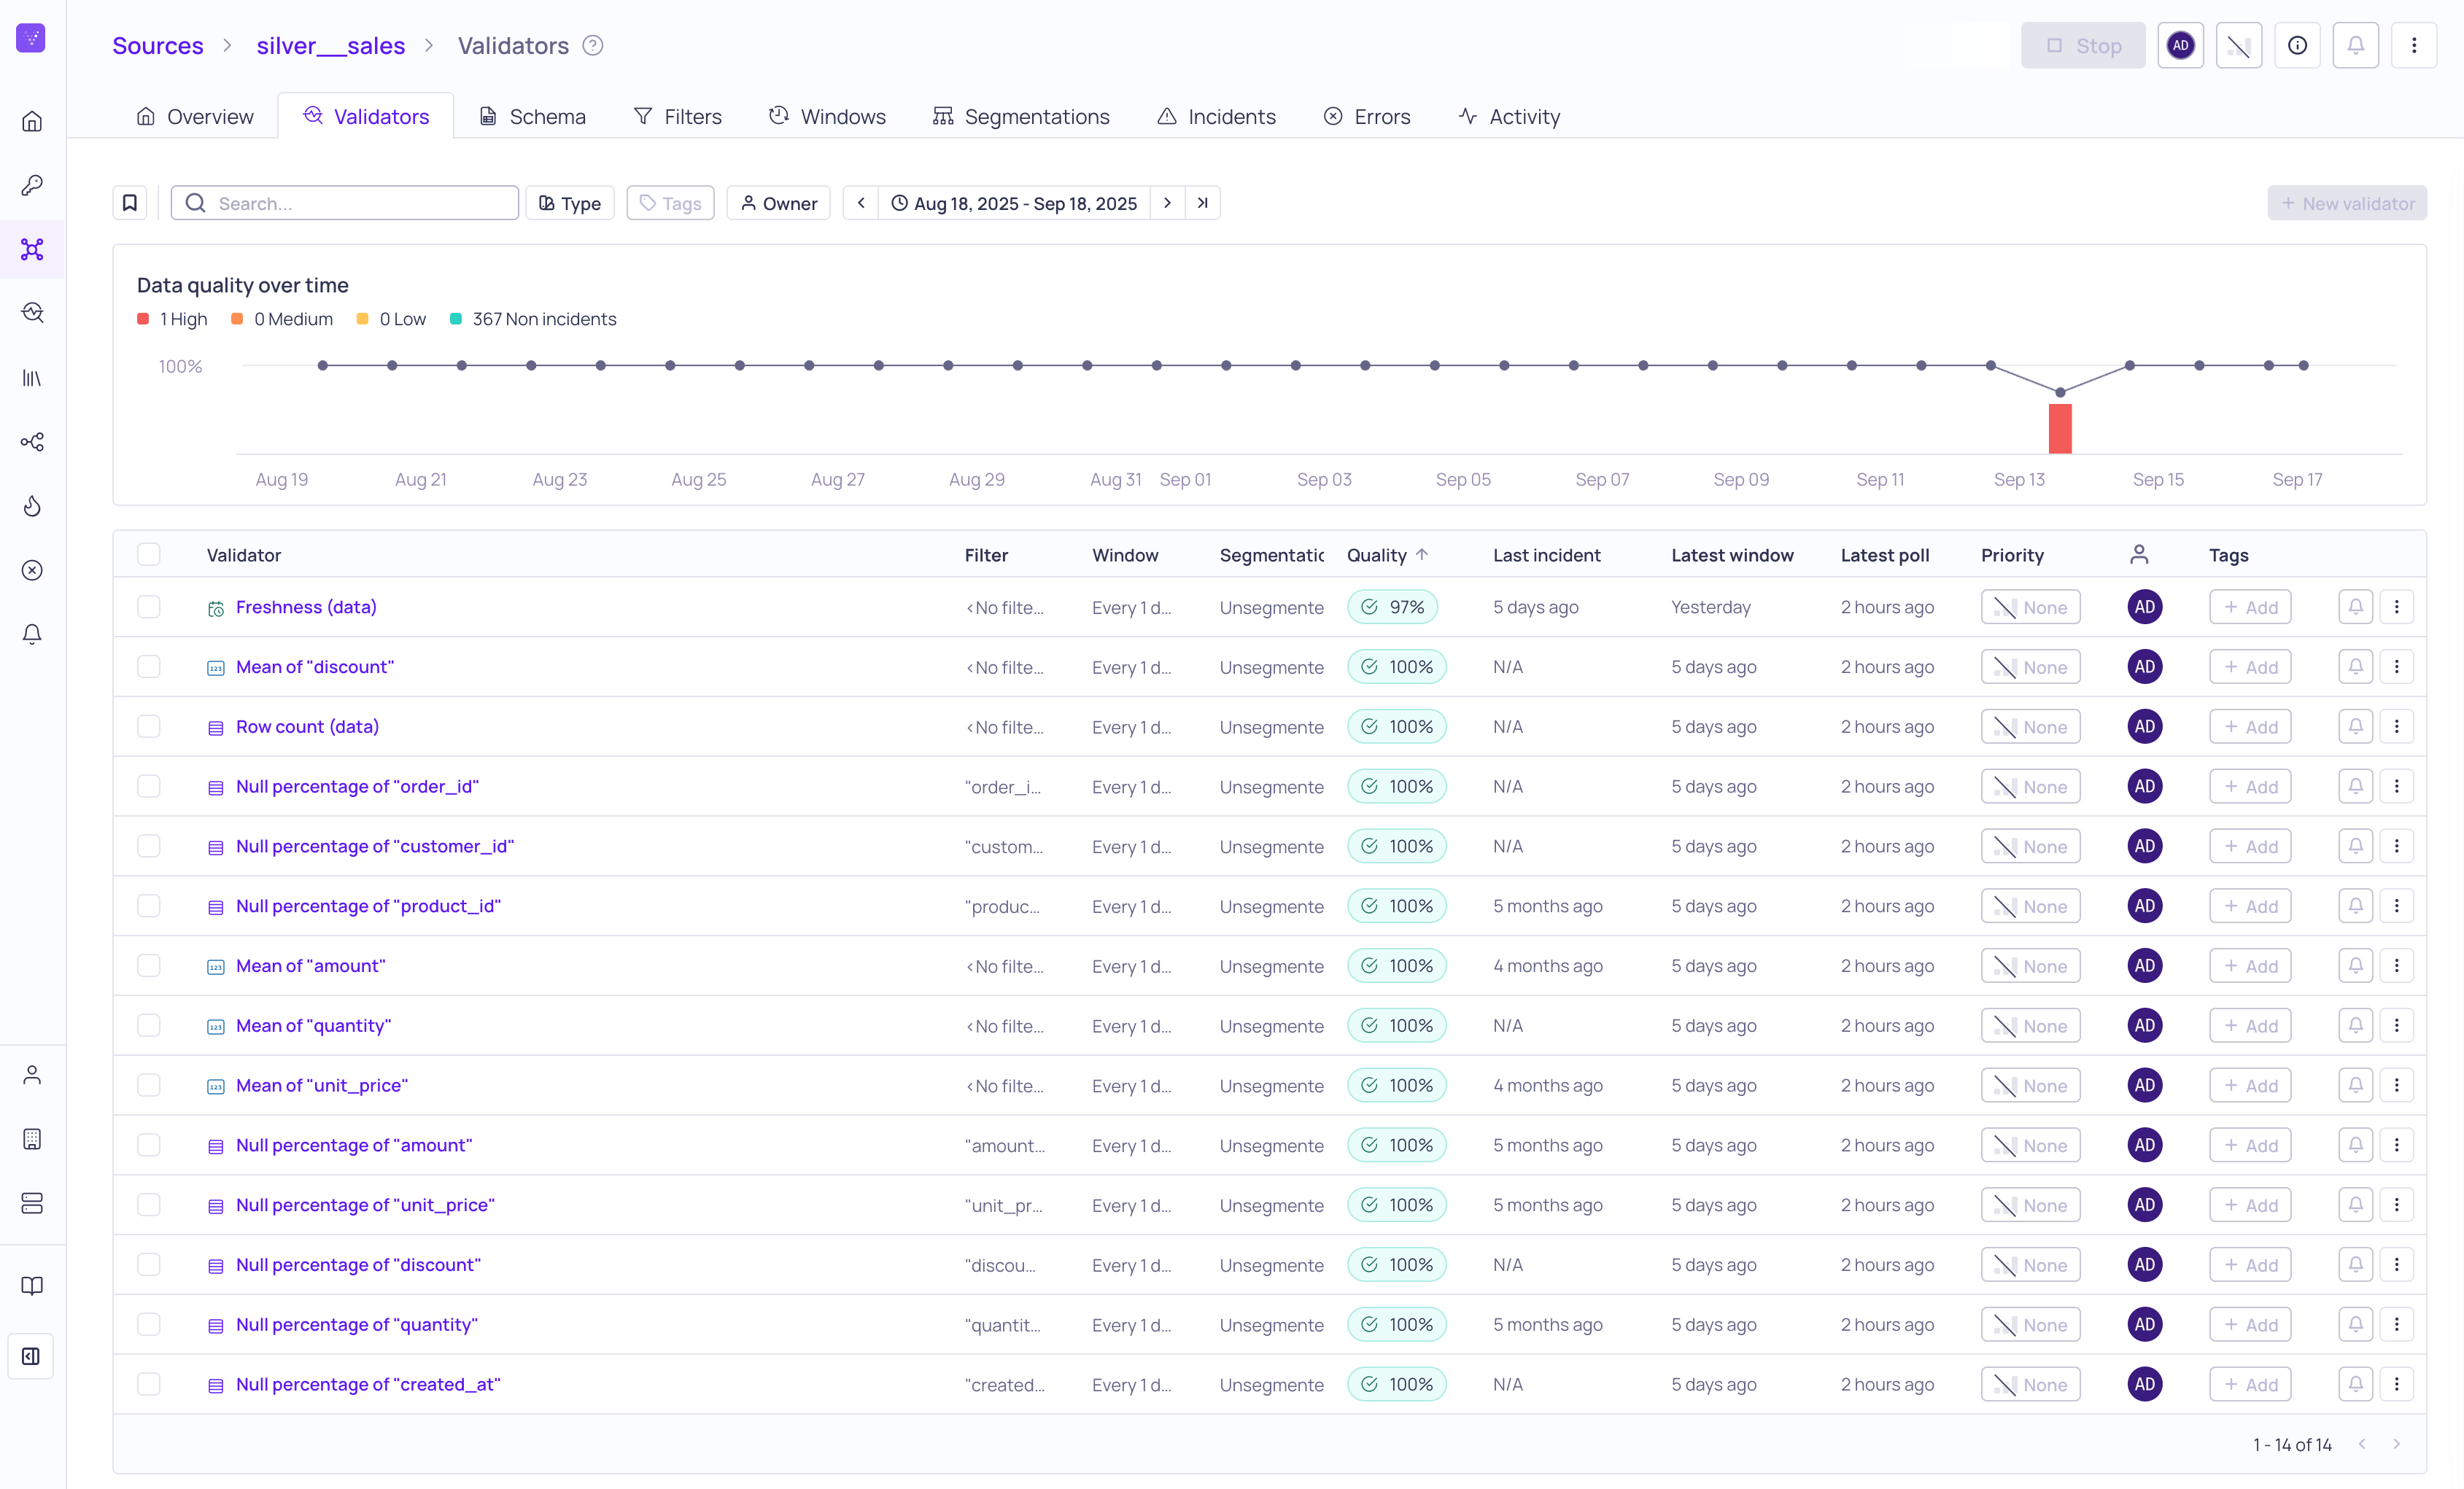Click the help icon beside Validators title
The width and height of the screenshot is (2464, 1489).
click(593, 45)
